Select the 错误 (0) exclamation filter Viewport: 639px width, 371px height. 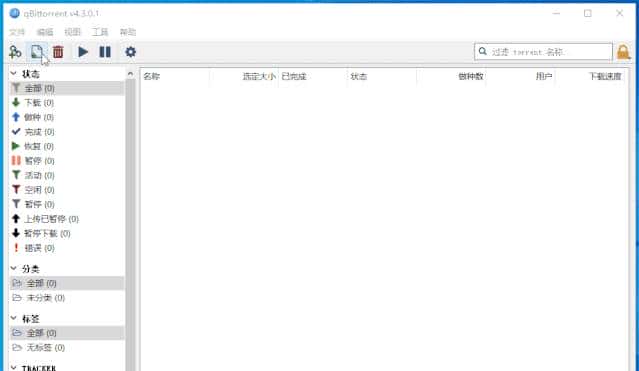[x=67, y=248]
